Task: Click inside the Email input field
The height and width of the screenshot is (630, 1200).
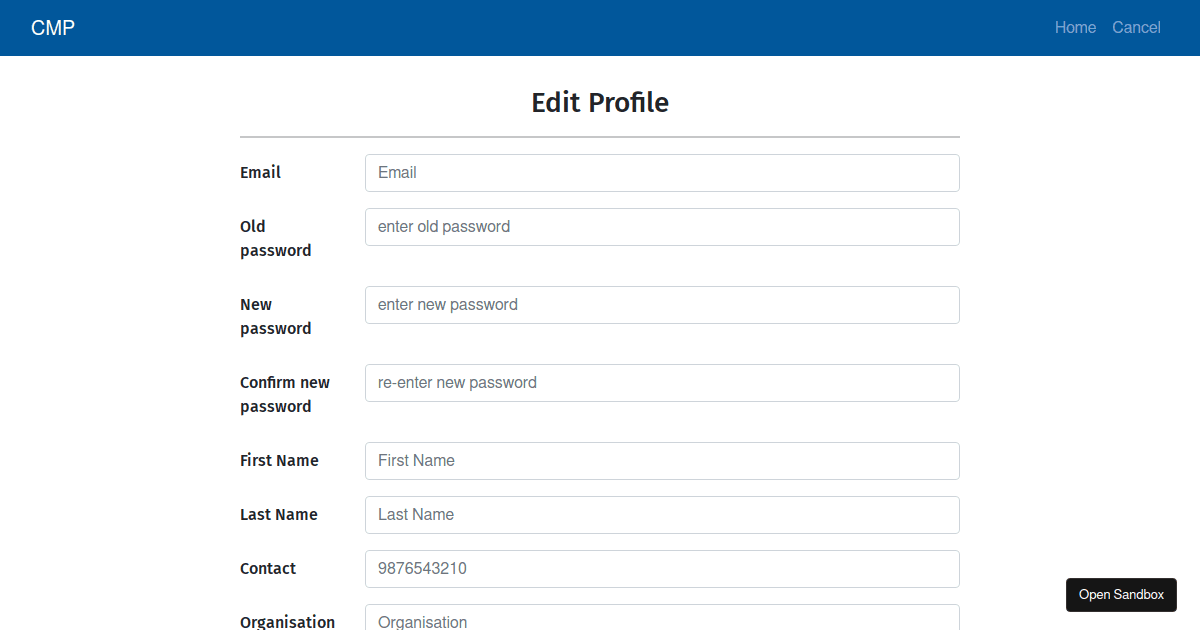Action: 662,172
